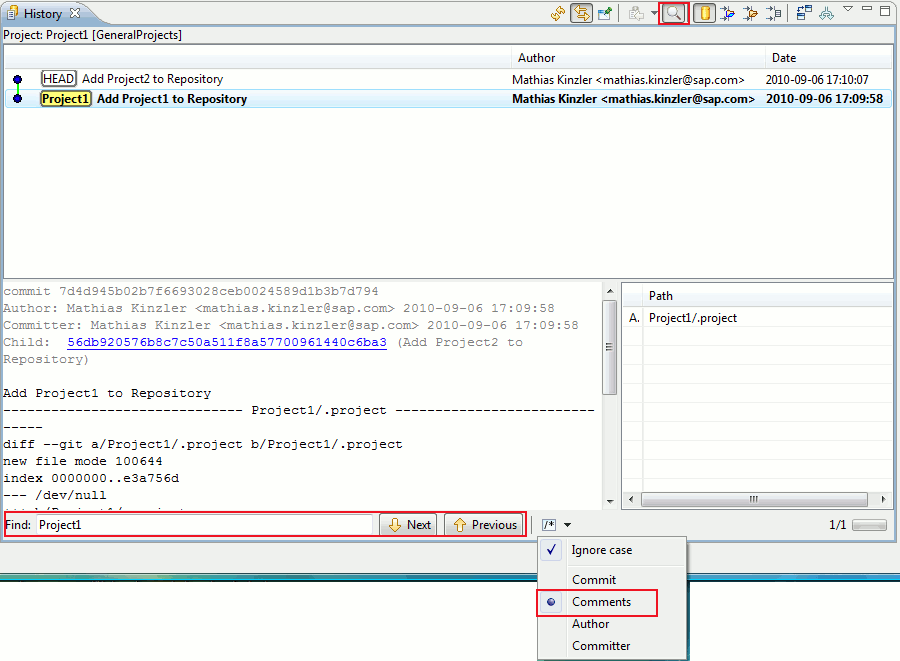Pin the History view
The image size is (900, 661).
click(605, 13)
